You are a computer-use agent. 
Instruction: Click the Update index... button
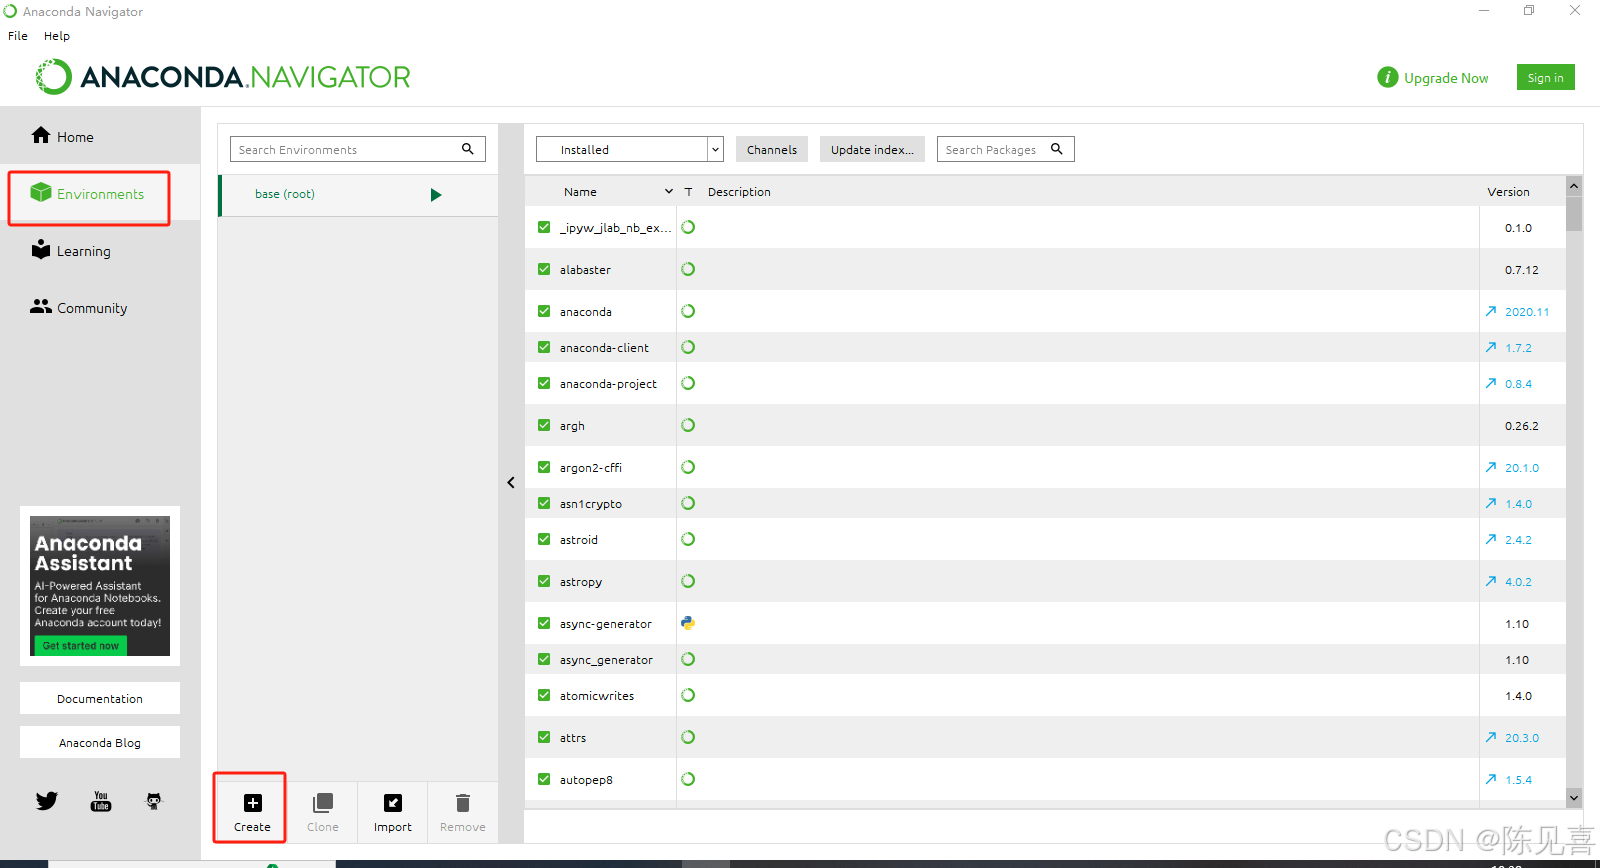872,149
